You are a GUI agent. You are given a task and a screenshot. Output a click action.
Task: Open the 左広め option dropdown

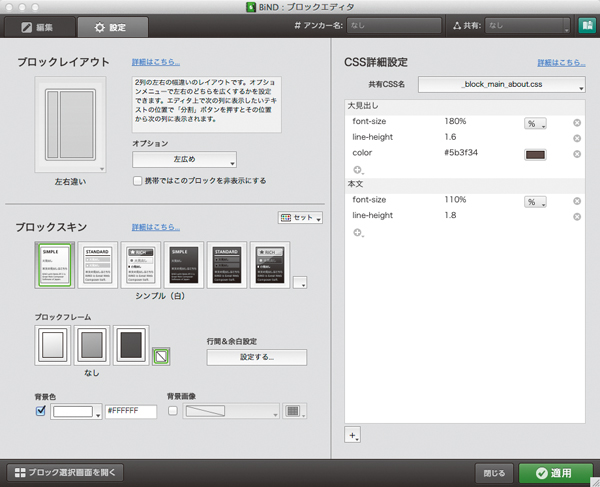coord(185,159)
